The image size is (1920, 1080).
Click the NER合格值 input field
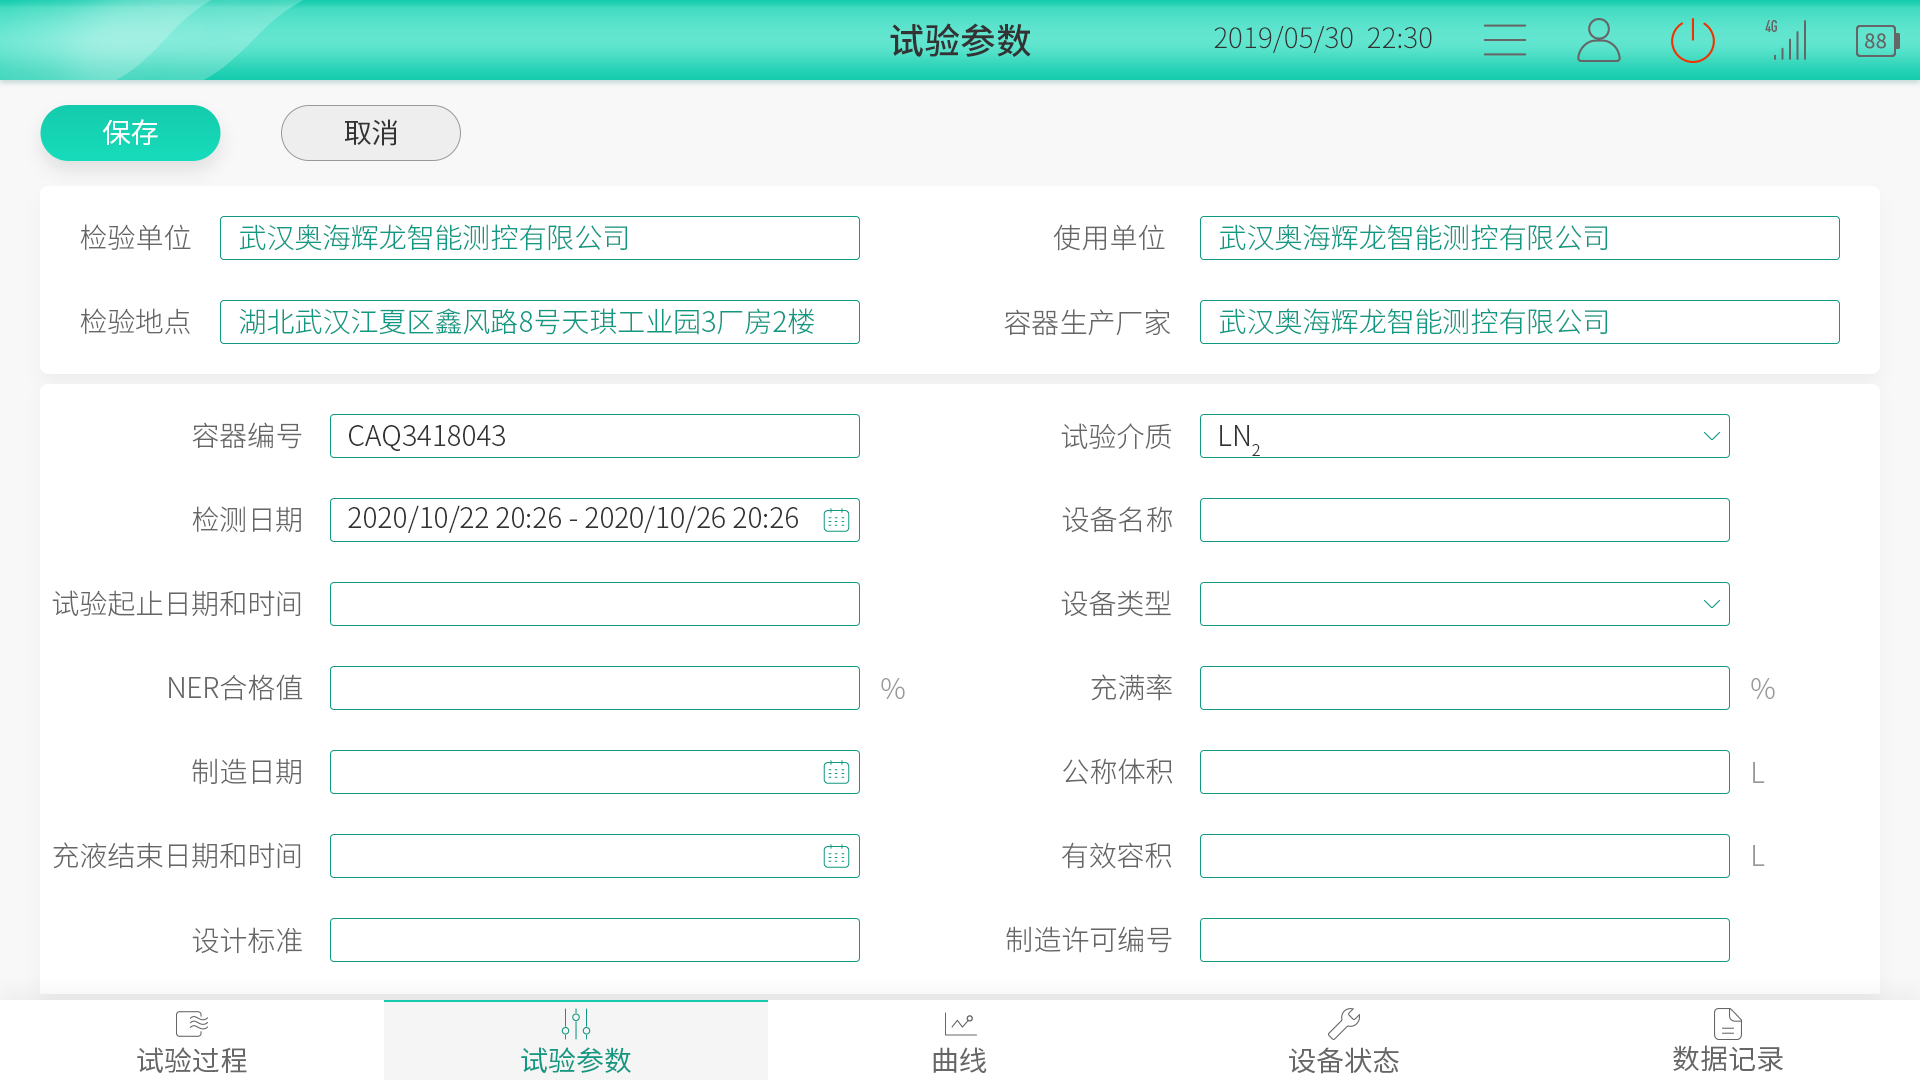594,688
